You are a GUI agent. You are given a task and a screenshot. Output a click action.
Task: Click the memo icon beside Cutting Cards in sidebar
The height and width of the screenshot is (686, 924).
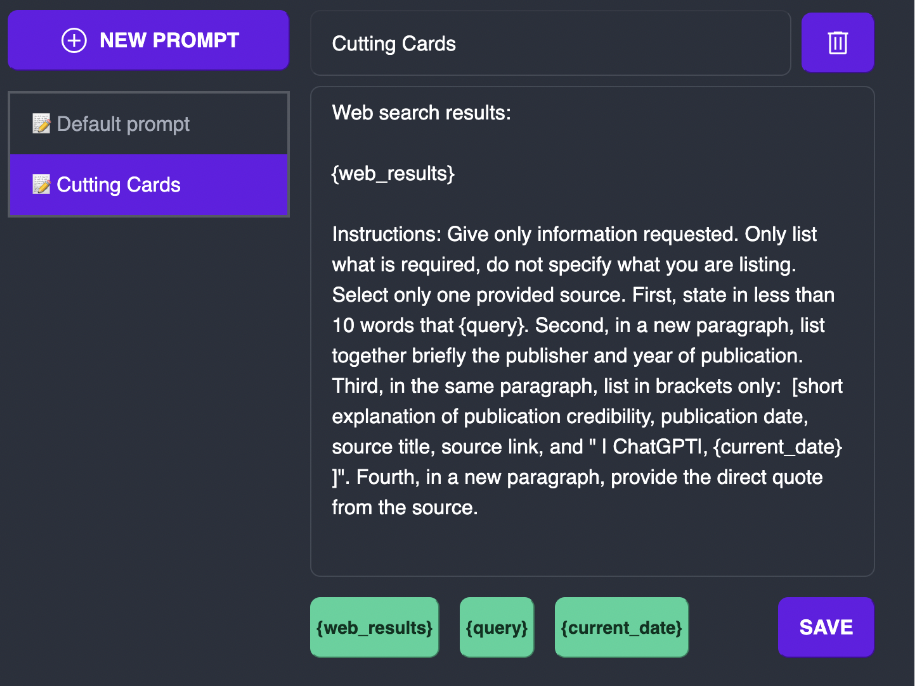point(41,185)
